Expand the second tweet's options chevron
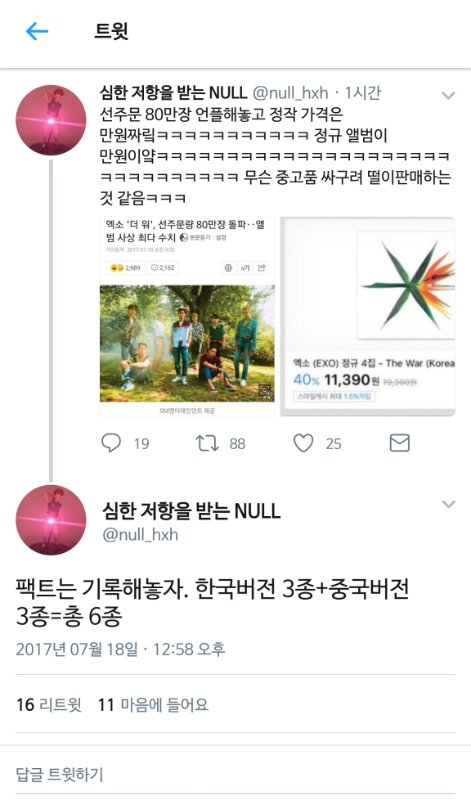471x800 pixels. [x=448, y=504]
